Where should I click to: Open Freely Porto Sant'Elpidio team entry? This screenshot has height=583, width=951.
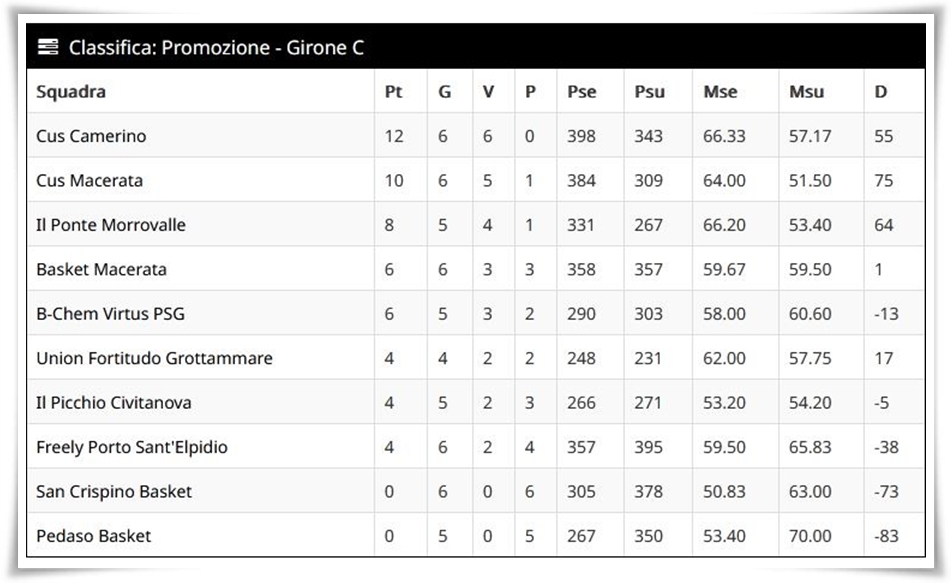[132, 447]
